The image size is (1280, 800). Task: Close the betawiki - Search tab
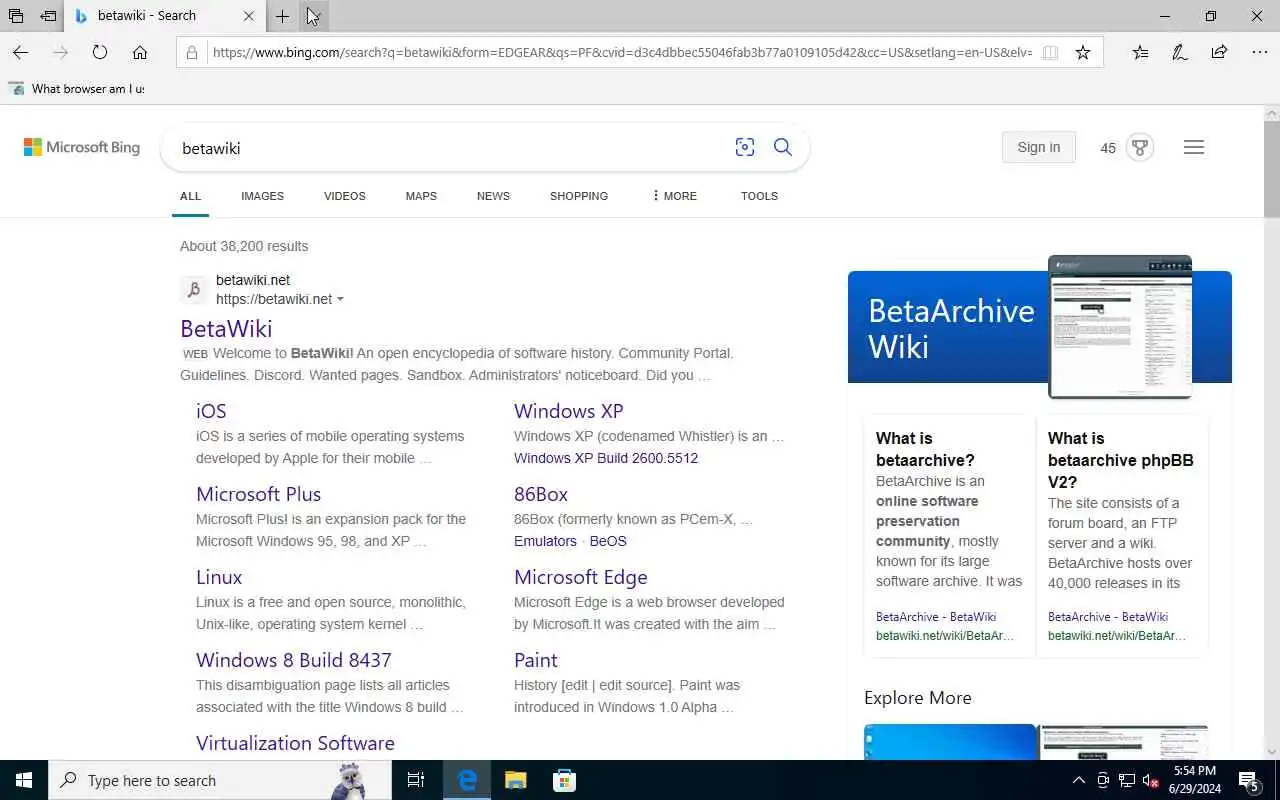249,16
